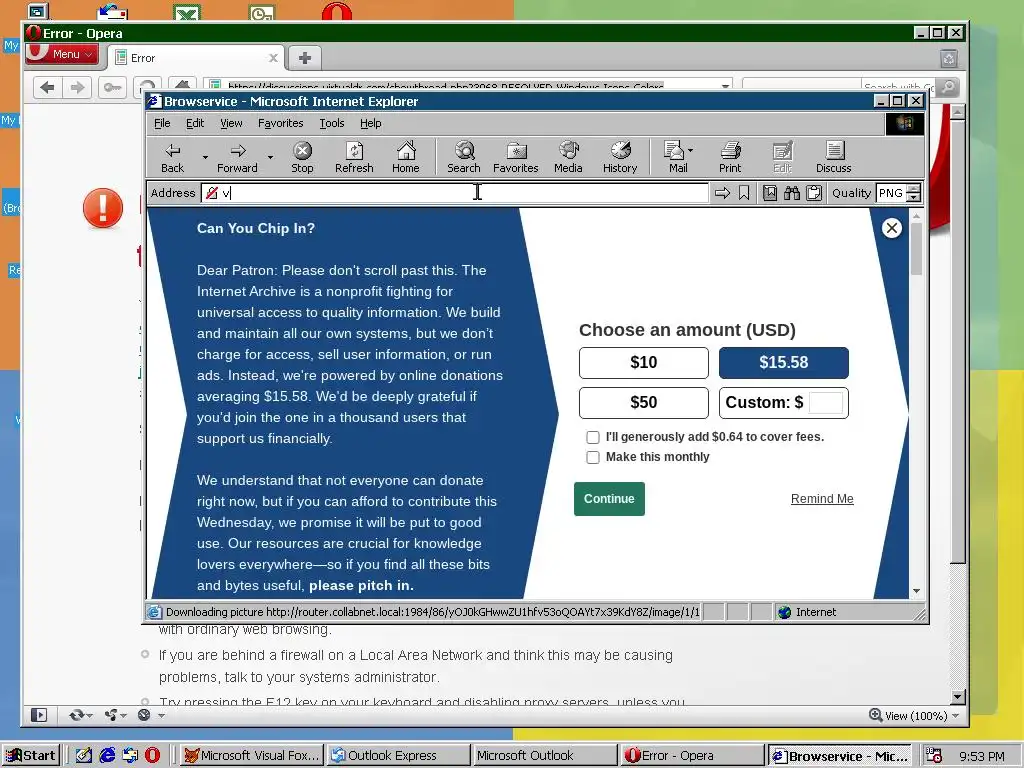
Task: Select the $15.58 donation amount
Action: 784,362
